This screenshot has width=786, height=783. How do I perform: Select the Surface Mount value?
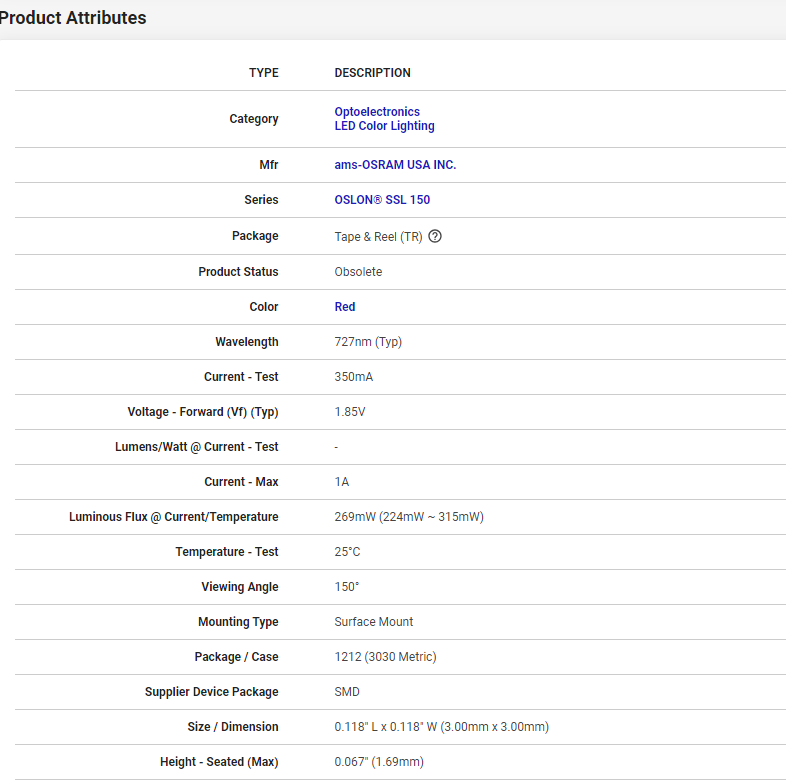pos(373,622)
